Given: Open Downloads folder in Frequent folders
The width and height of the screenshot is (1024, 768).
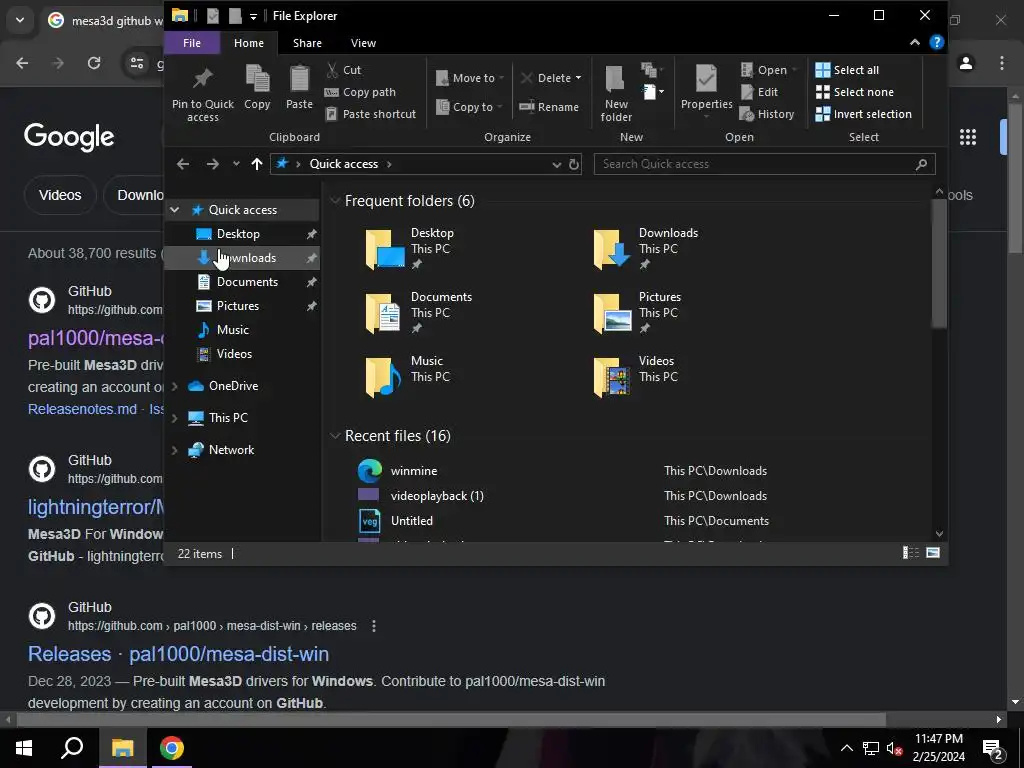Looking at the screenshot, I should [645, 249].
